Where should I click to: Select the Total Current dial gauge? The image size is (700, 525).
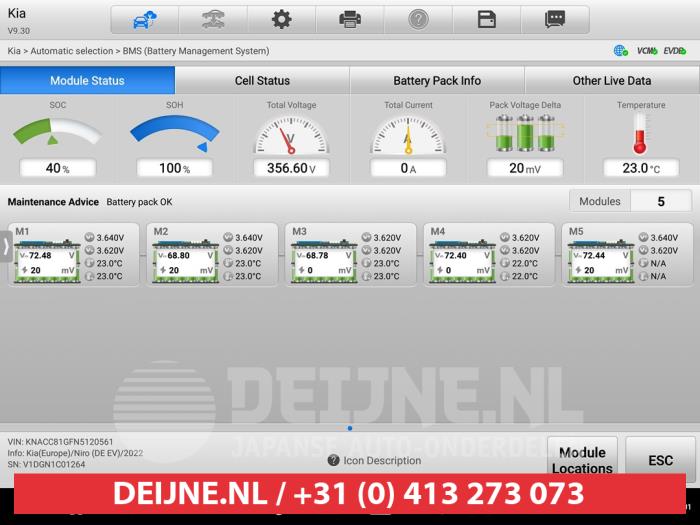(x=408, y=135)
